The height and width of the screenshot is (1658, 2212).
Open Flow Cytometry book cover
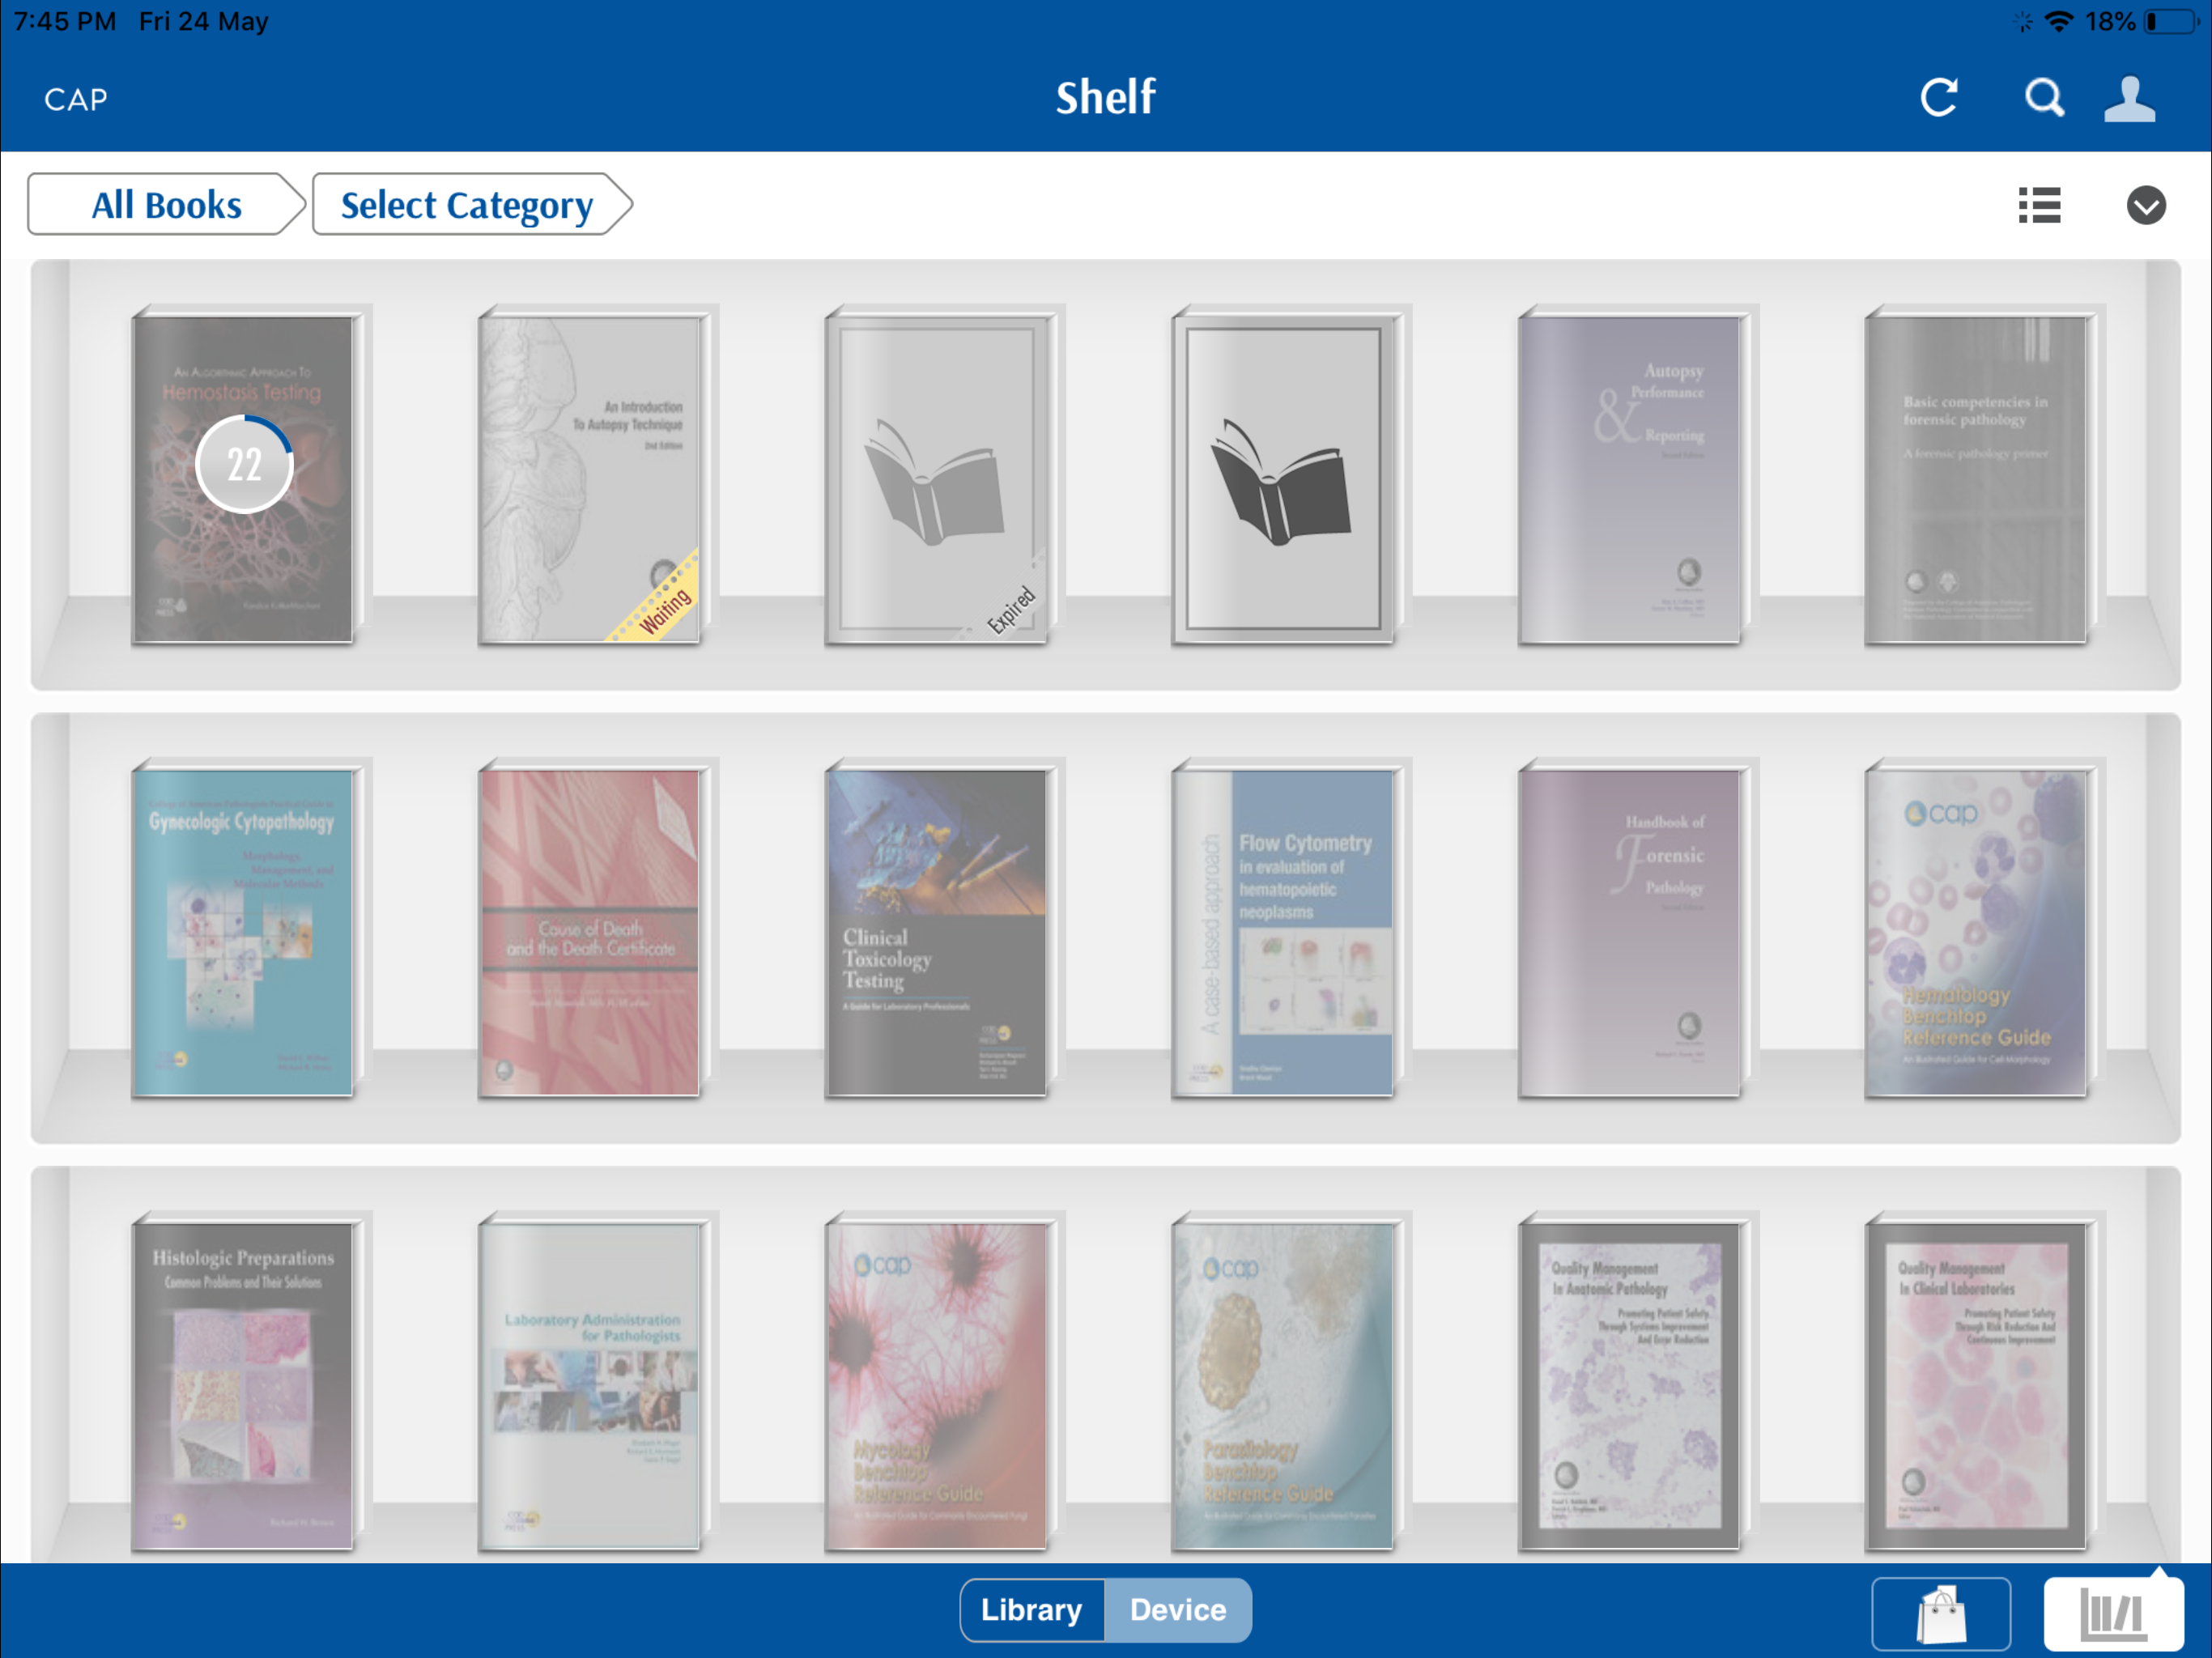coord(1283,929)
